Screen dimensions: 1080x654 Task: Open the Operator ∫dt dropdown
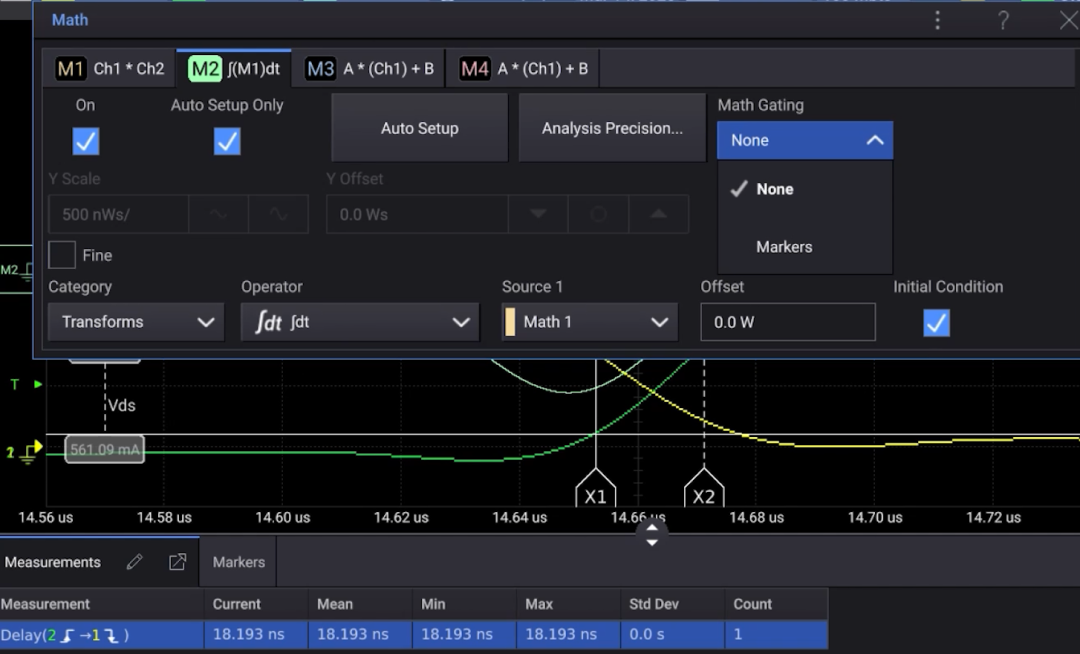pos(360,321)
